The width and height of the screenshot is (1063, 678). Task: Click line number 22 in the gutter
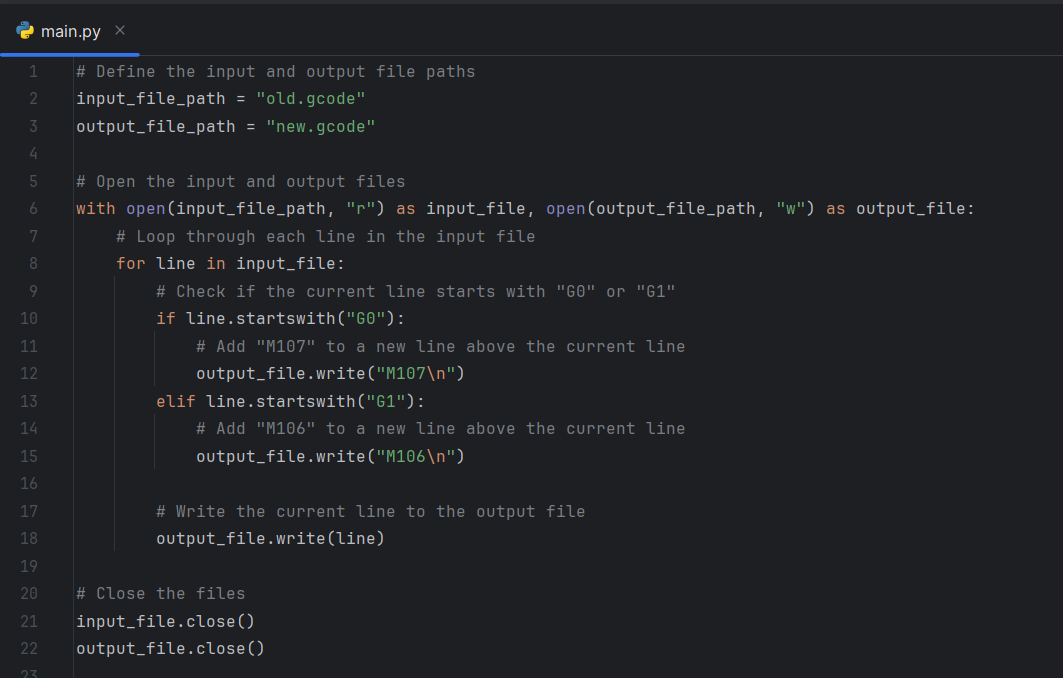[29, 648]
